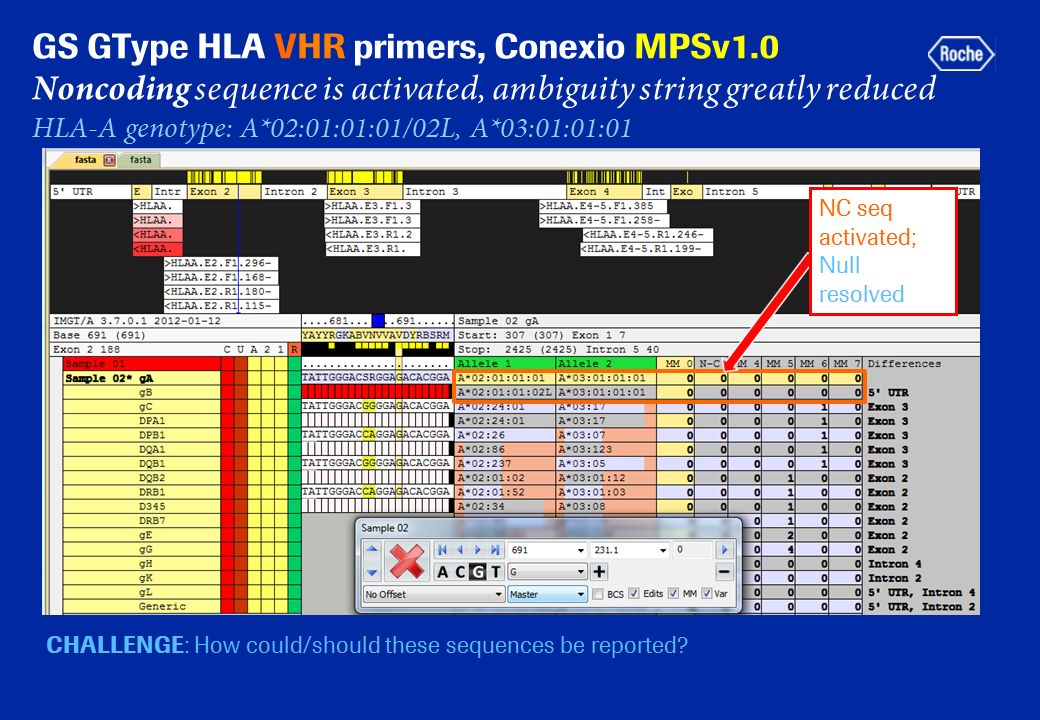1040x720 pixels.
Task: Click the plus button beside base dropdown
Action: click(599, 571)
